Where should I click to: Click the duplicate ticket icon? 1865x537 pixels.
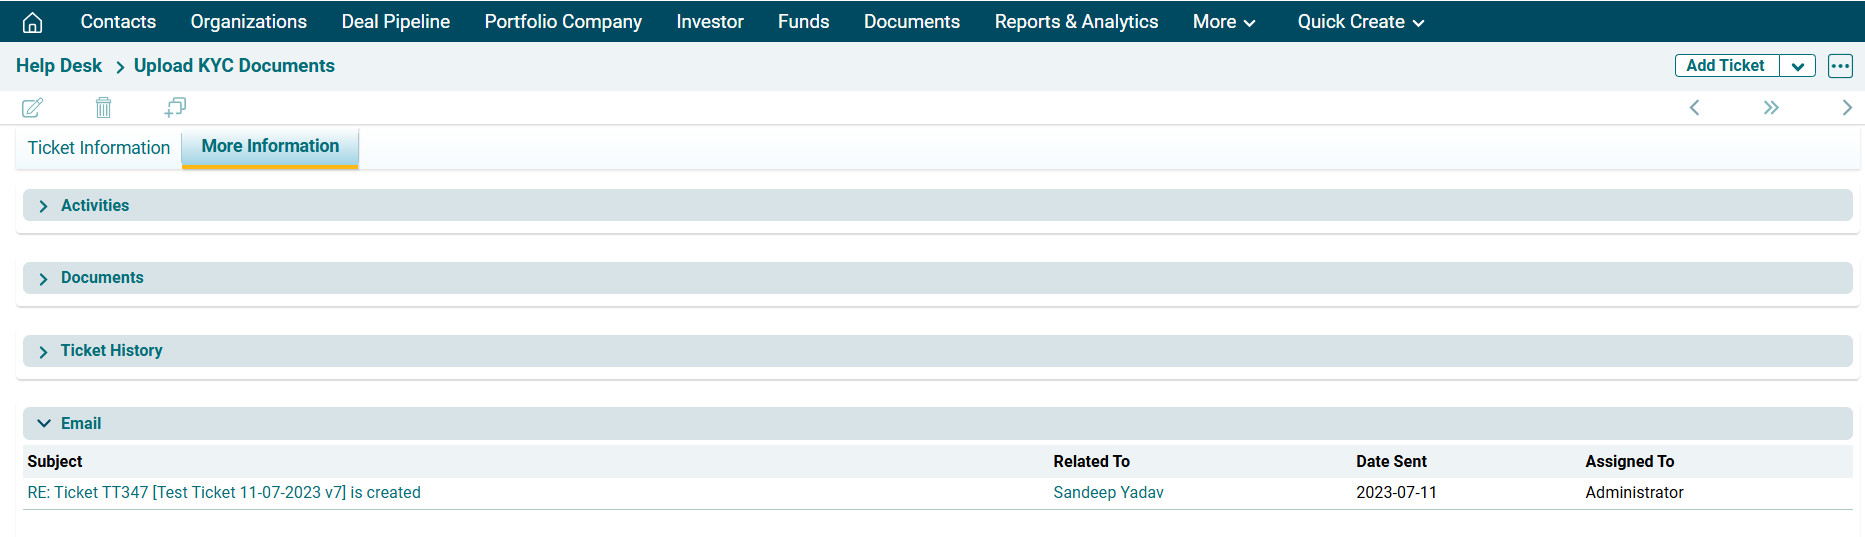coord(175,107)
